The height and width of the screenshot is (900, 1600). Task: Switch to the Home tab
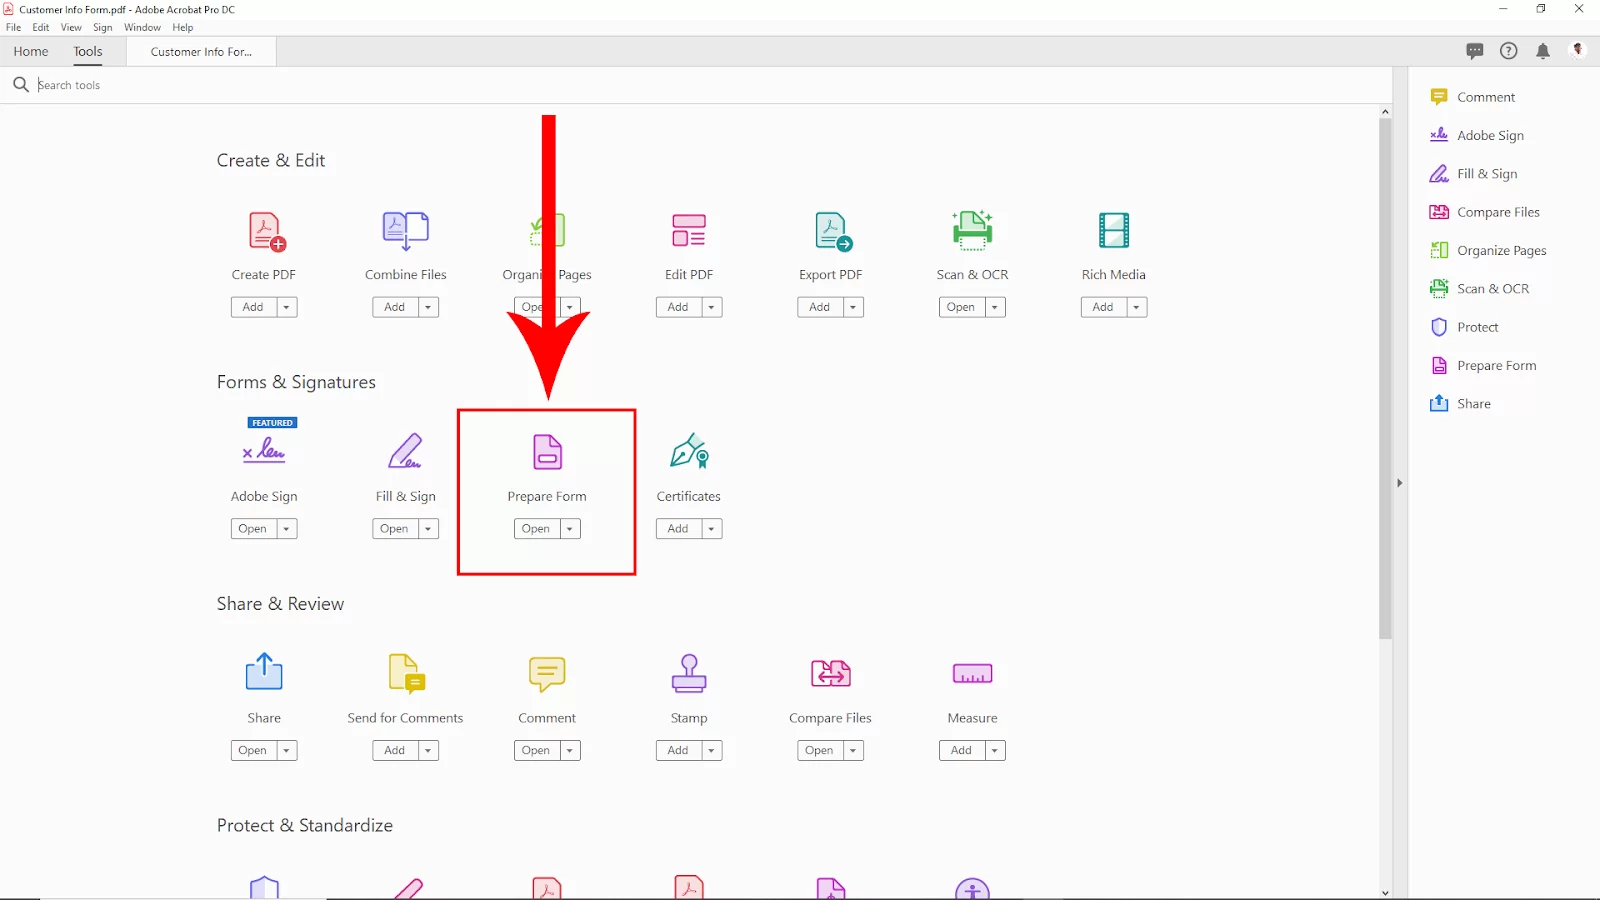(x=31, y=51)
